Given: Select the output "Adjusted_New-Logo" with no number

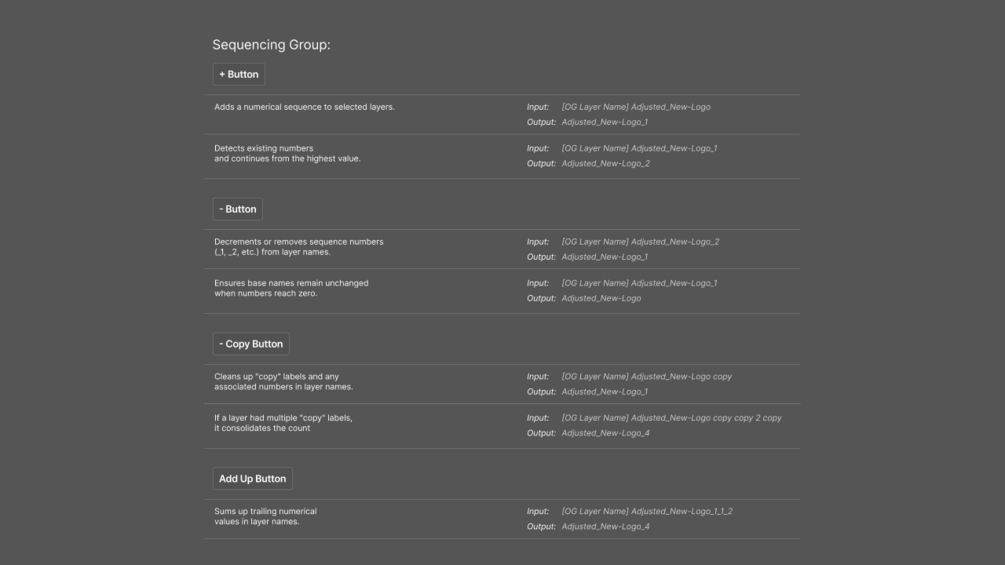Looking at the screenshot, I should pyautogui.click(x=601, y=299).
